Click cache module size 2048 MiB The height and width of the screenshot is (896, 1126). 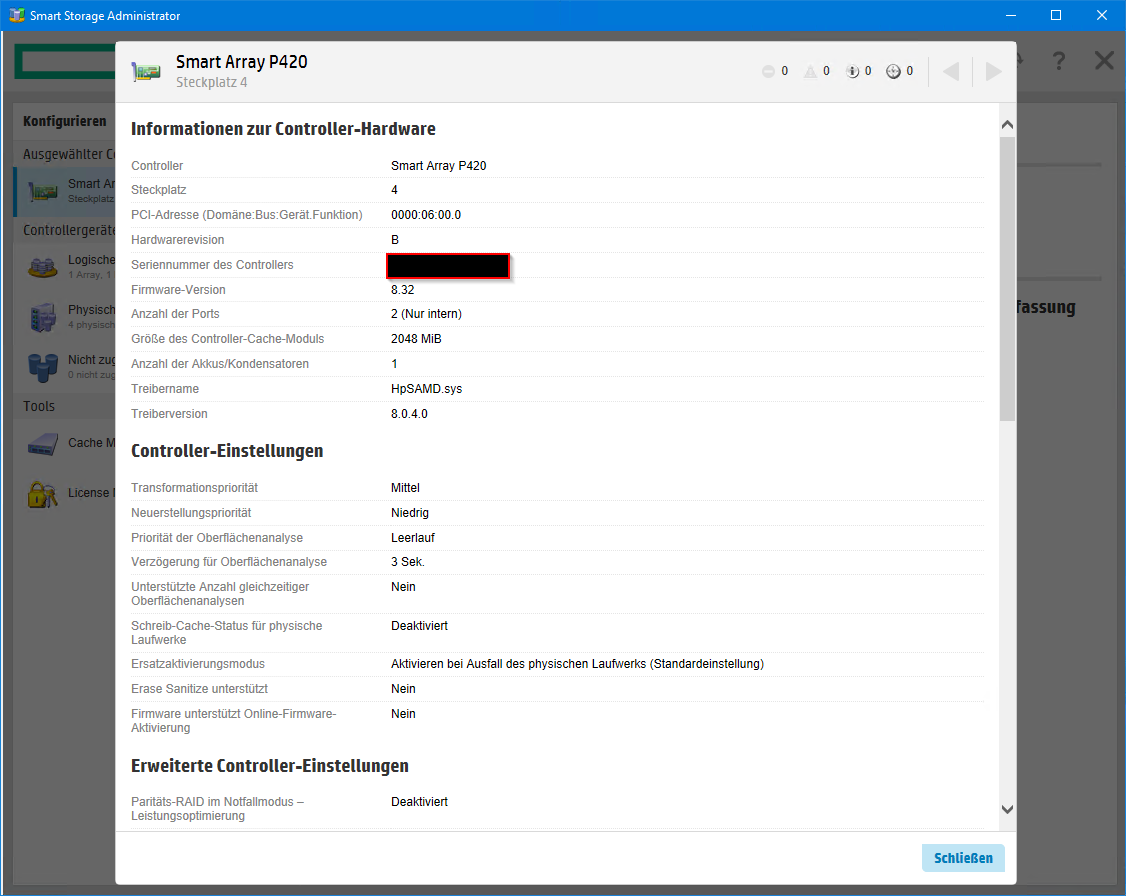pyautogui.click(x=416, y=339)
